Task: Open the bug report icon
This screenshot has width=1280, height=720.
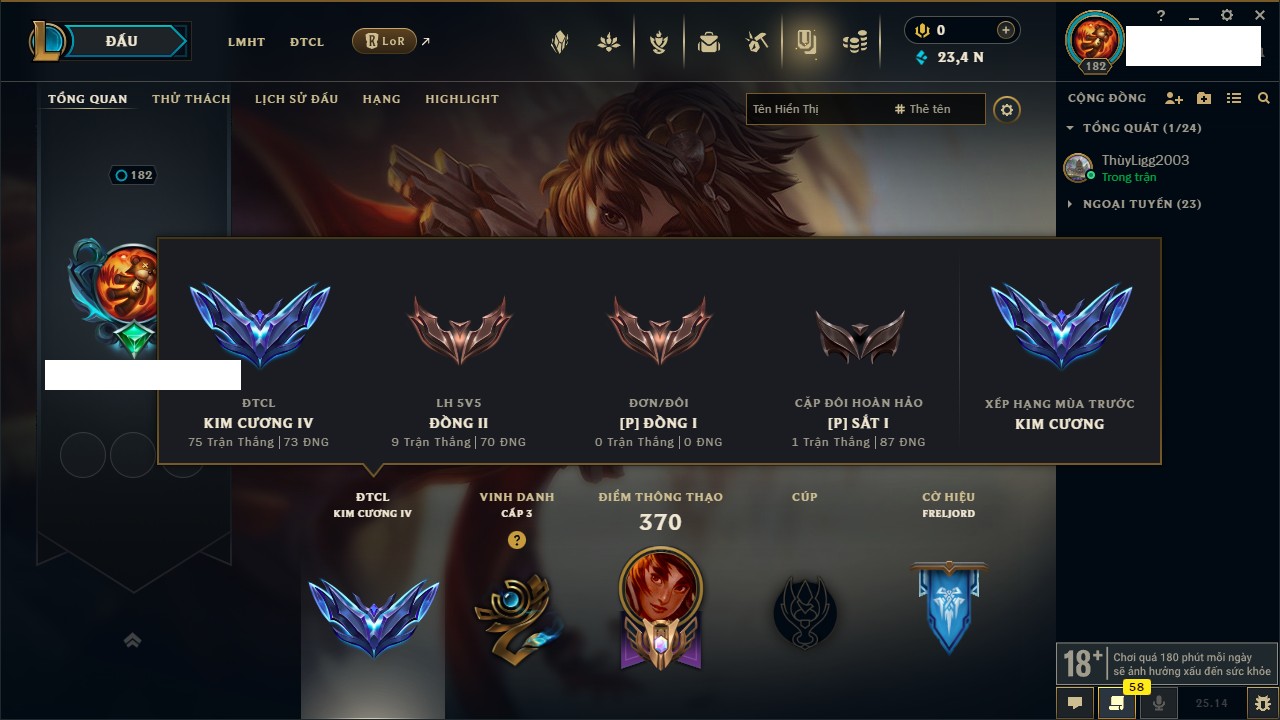Action: click(x=1262, y=703)
